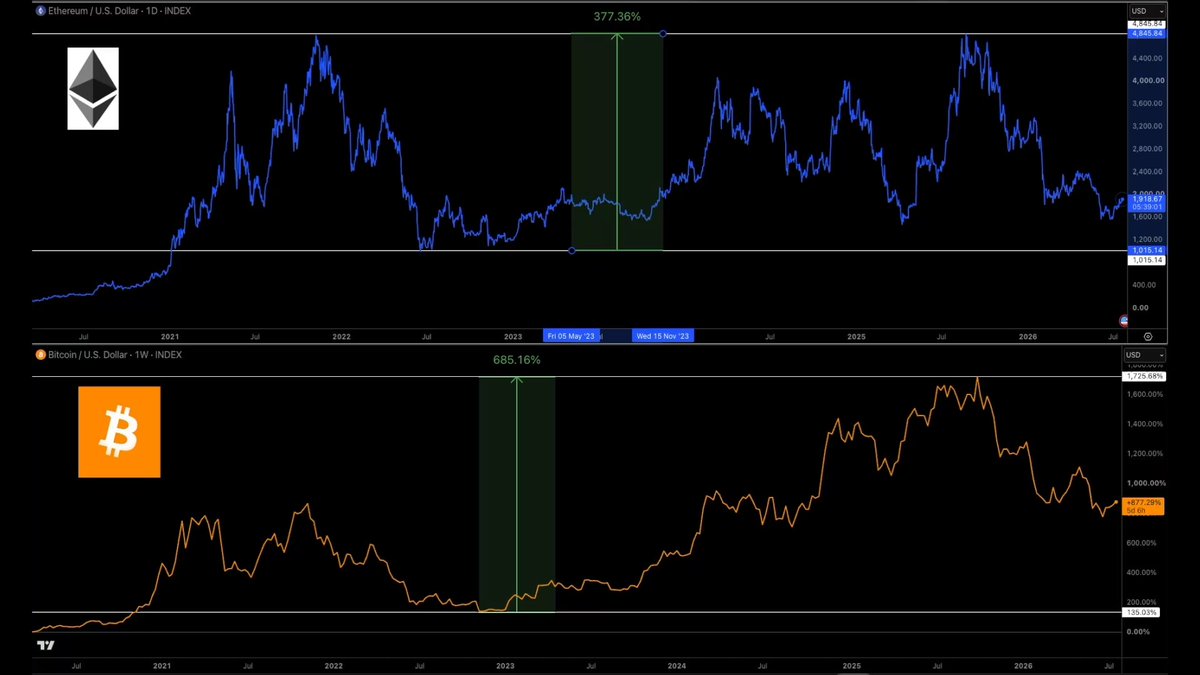Click the Fri 05 May '23 date marker
The height and width of the screenshot is (675, 1200).
pos(571,336)
